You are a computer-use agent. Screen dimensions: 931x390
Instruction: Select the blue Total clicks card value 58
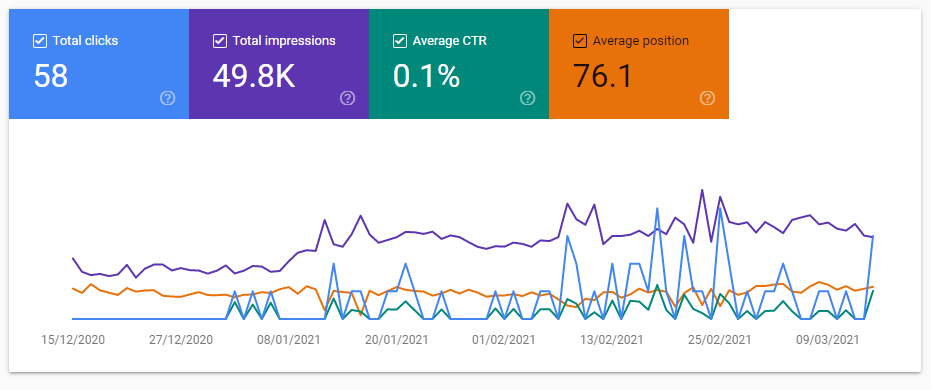coord(51,76)
